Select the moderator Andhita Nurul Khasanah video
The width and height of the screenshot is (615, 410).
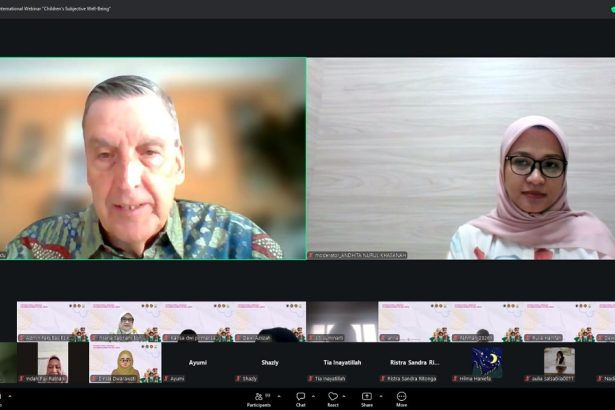pos(461,159)
